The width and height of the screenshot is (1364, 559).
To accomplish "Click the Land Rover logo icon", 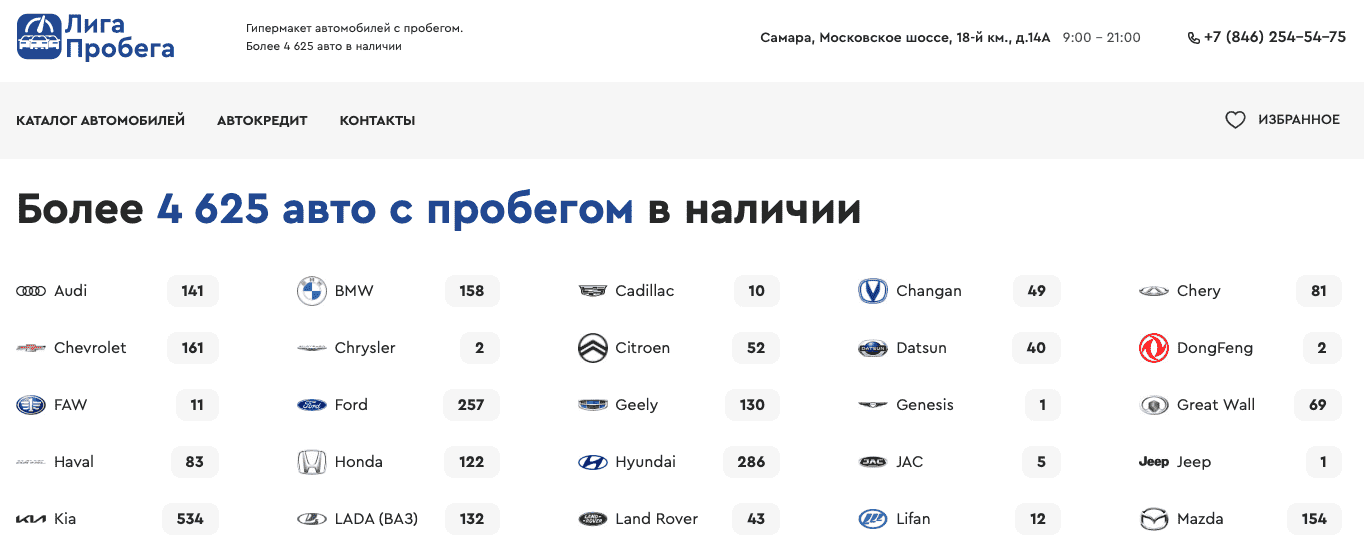I will pos(593,519).
